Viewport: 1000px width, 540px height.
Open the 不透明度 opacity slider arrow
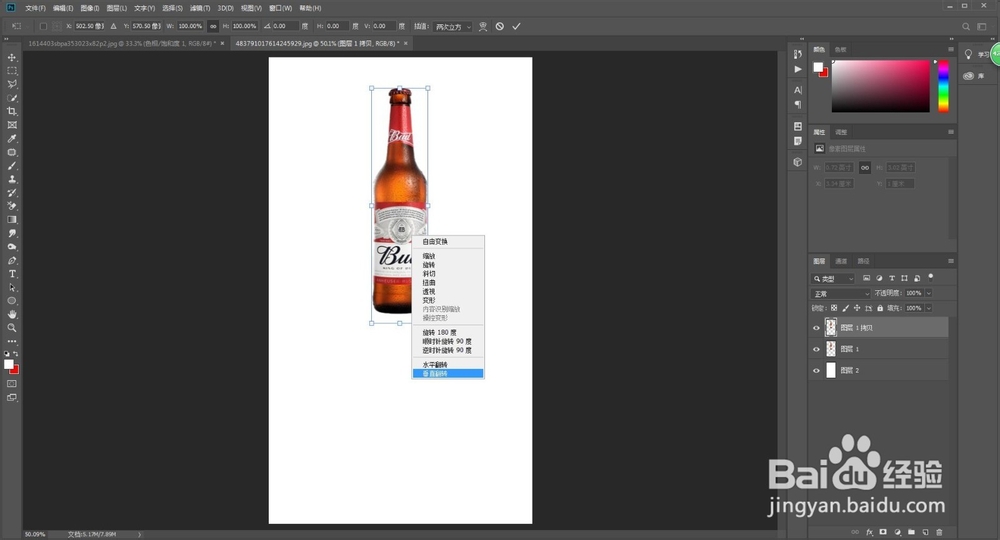click(929, 293)
